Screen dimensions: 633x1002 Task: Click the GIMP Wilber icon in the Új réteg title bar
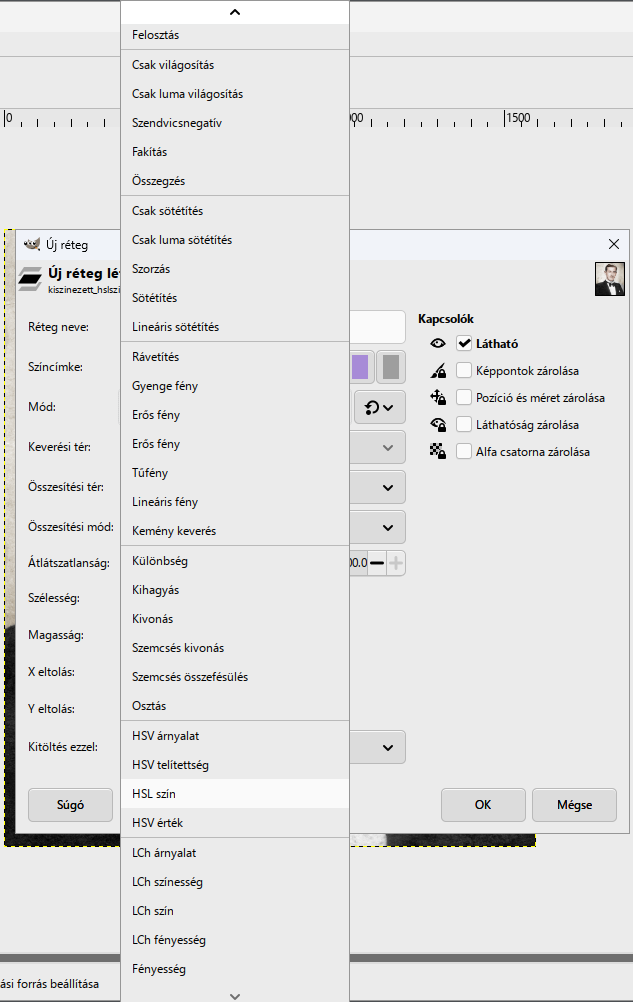(x=31, y=244)
